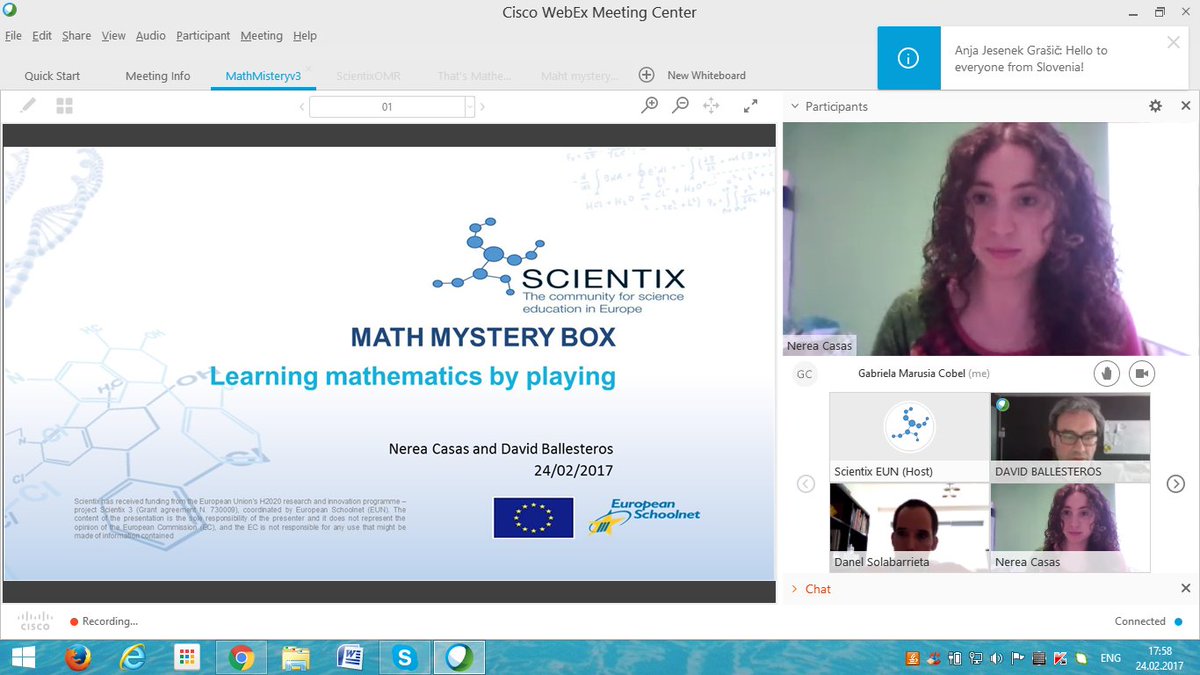Click the slide number field showing 01
1200x675 pixels.
[x=387, y=106]
